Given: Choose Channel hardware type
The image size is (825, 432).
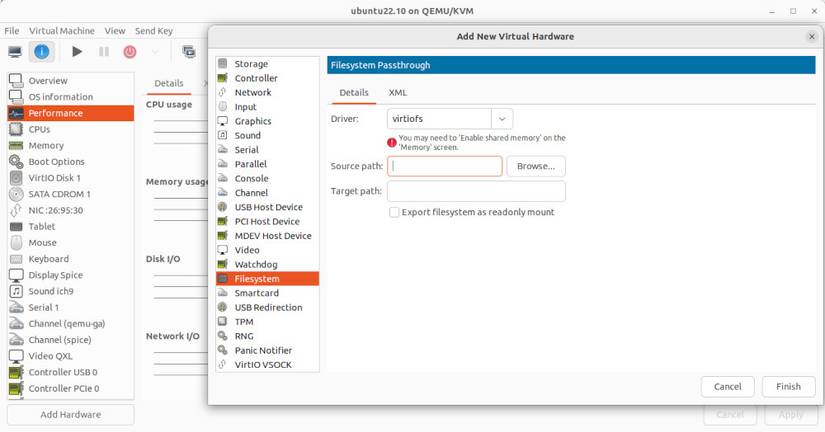Looking at the screenshot, I should pos(267,193).
